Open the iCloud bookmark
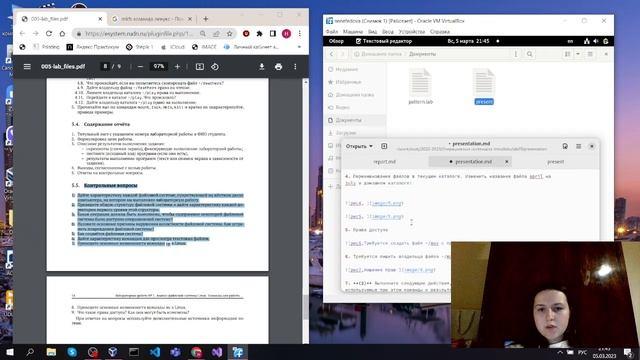Image resolution: width=640 pixels, height=360 pixels. (x=173, y=47)
